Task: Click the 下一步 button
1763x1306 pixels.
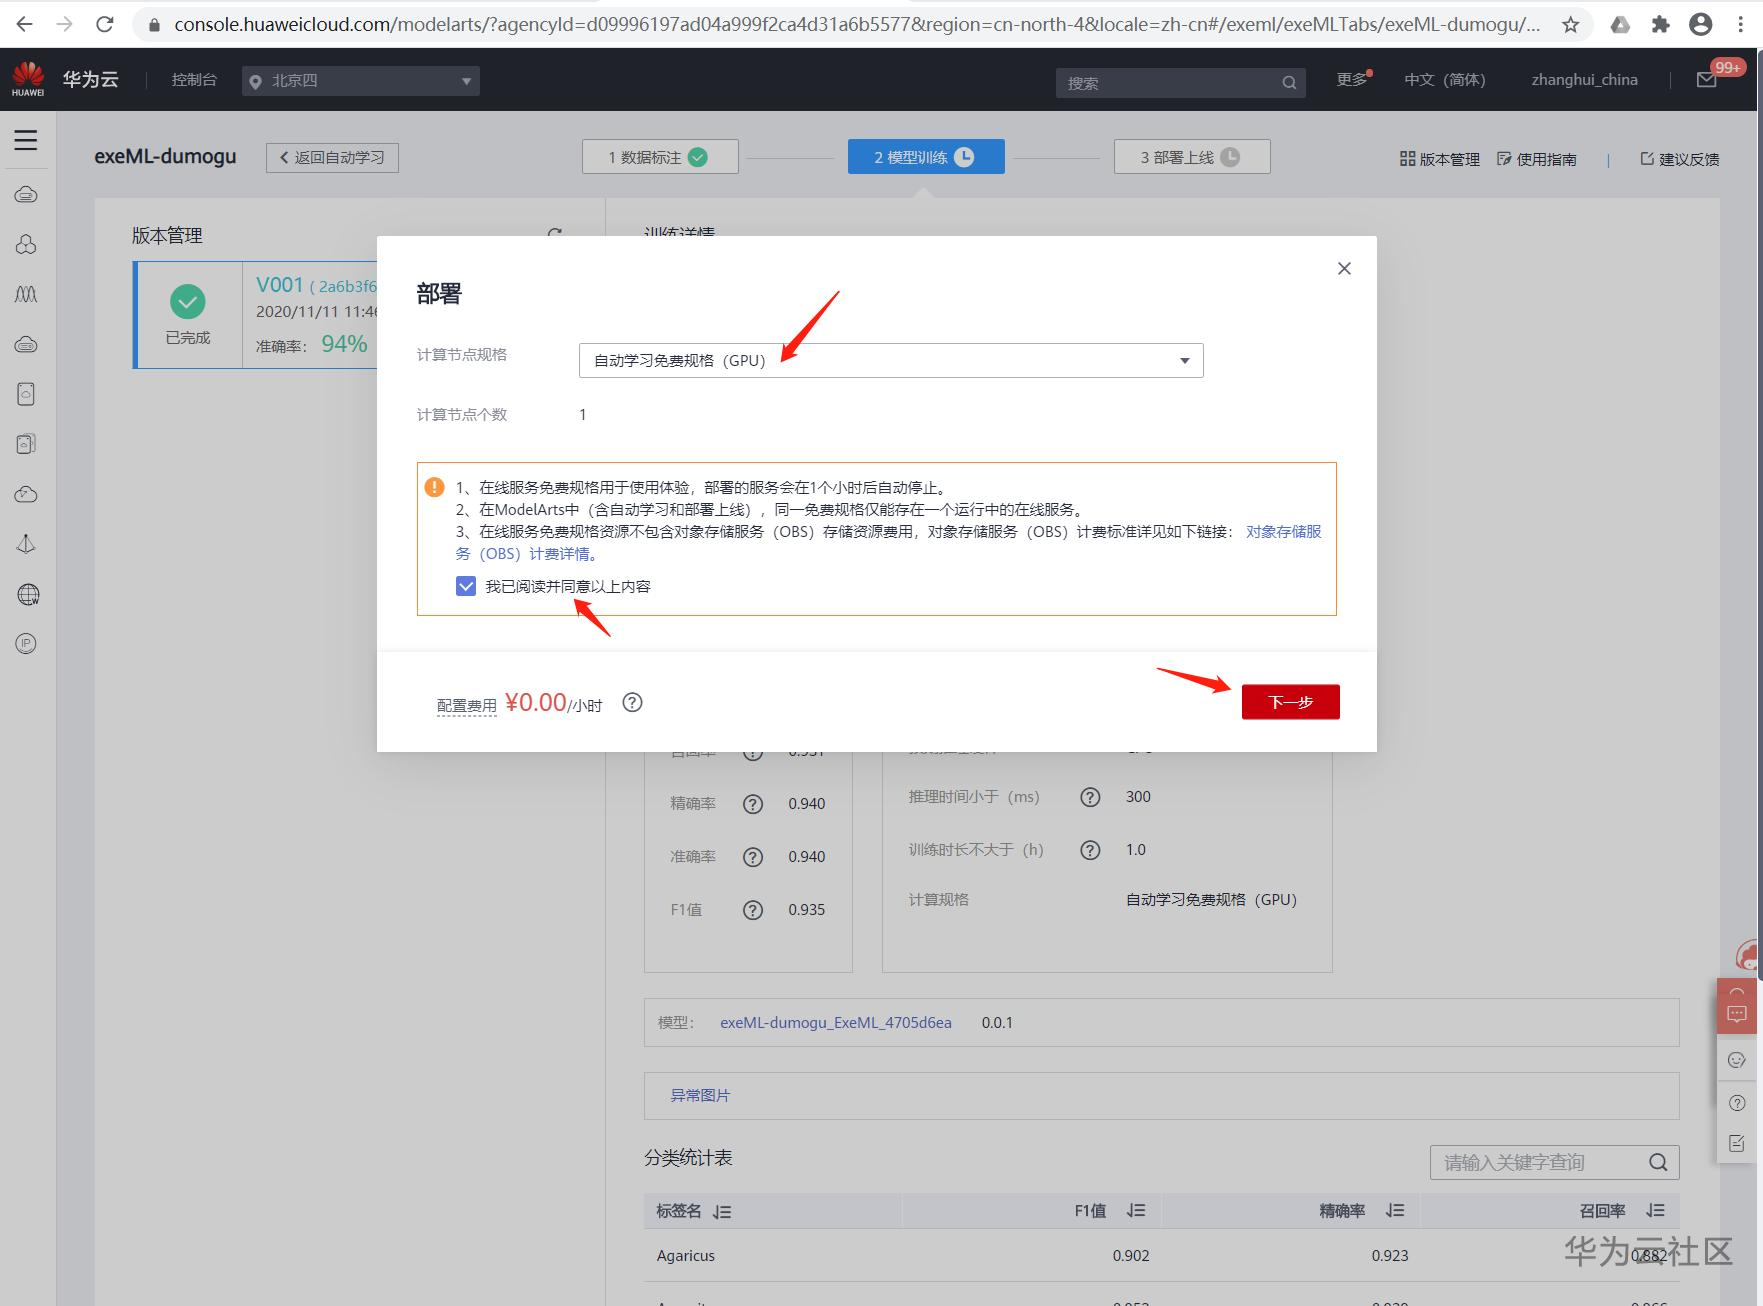Action: pos(1290,702)
